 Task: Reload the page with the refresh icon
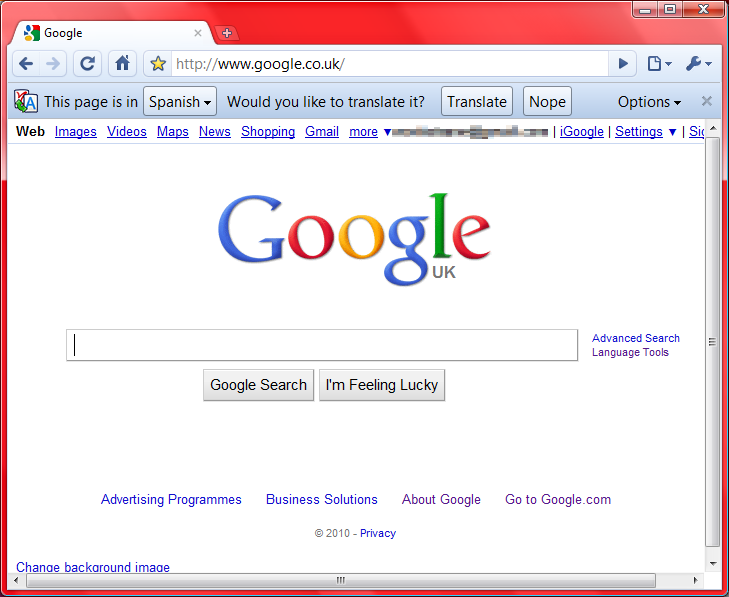[87, 63]
